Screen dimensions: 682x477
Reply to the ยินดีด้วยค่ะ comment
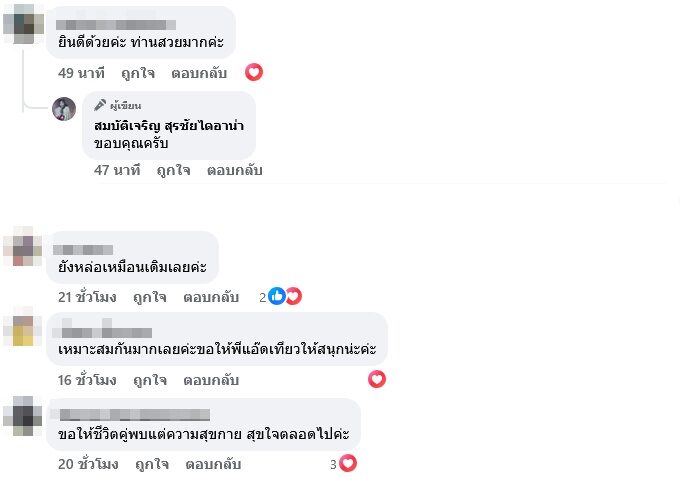(x=199, y=73)
